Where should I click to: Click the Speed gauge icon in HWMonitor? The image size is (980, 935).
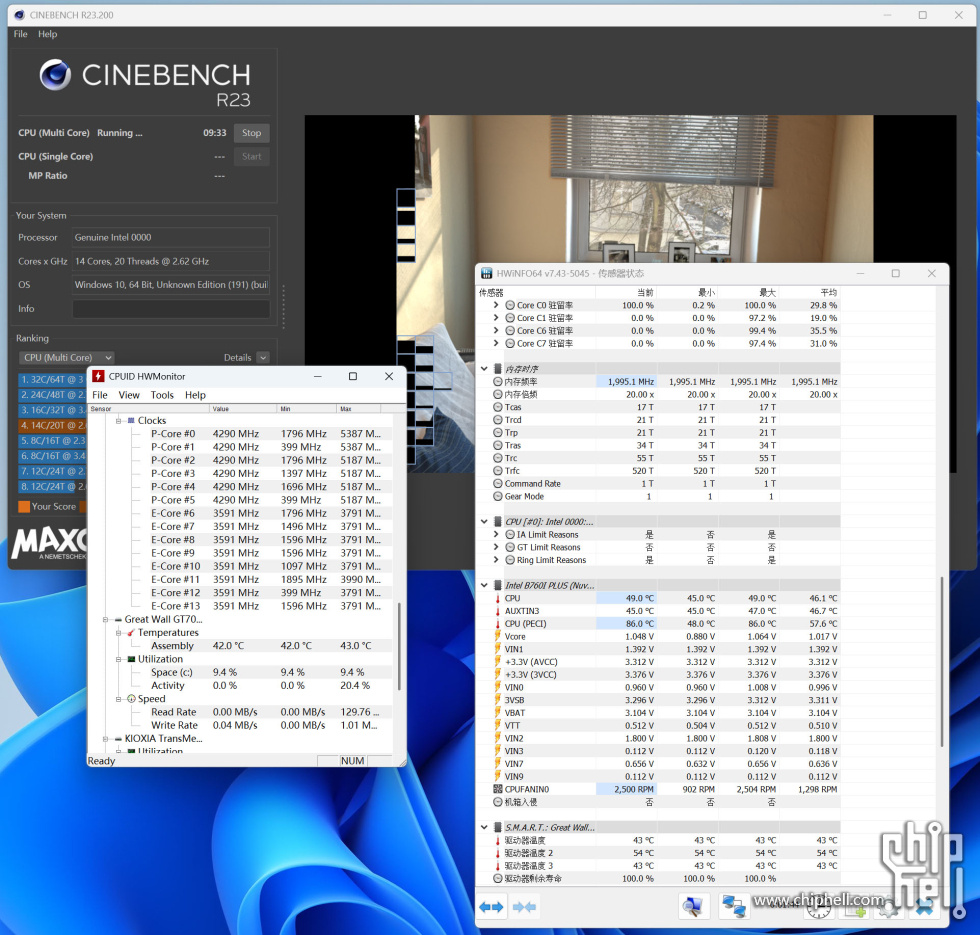tap(131, 699)
